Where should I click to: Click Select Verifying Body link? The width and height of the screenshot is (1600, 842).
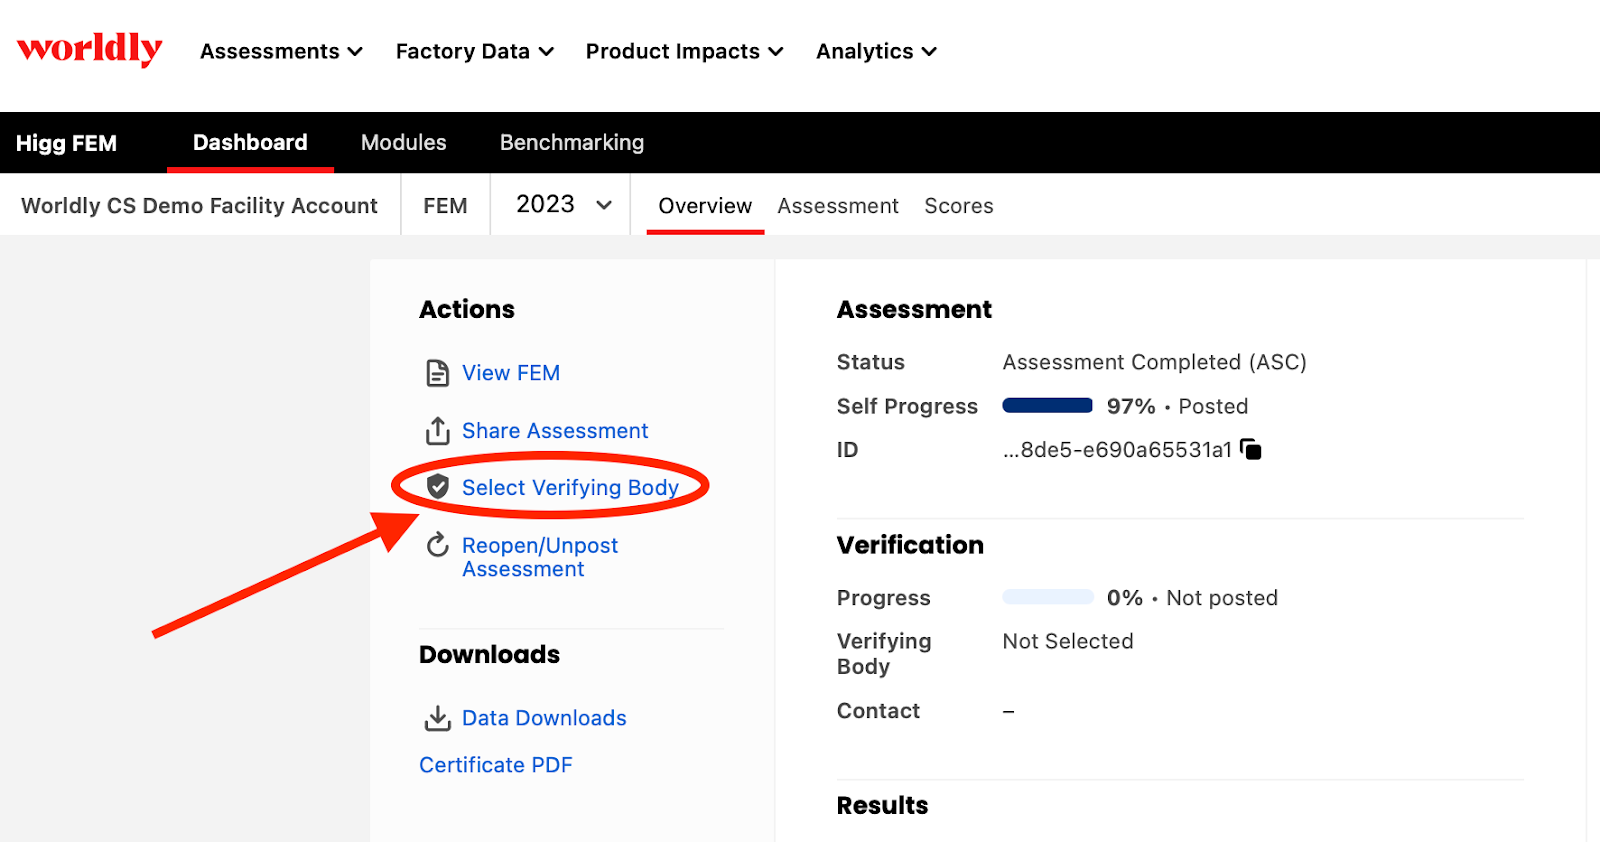click(570, 487)
